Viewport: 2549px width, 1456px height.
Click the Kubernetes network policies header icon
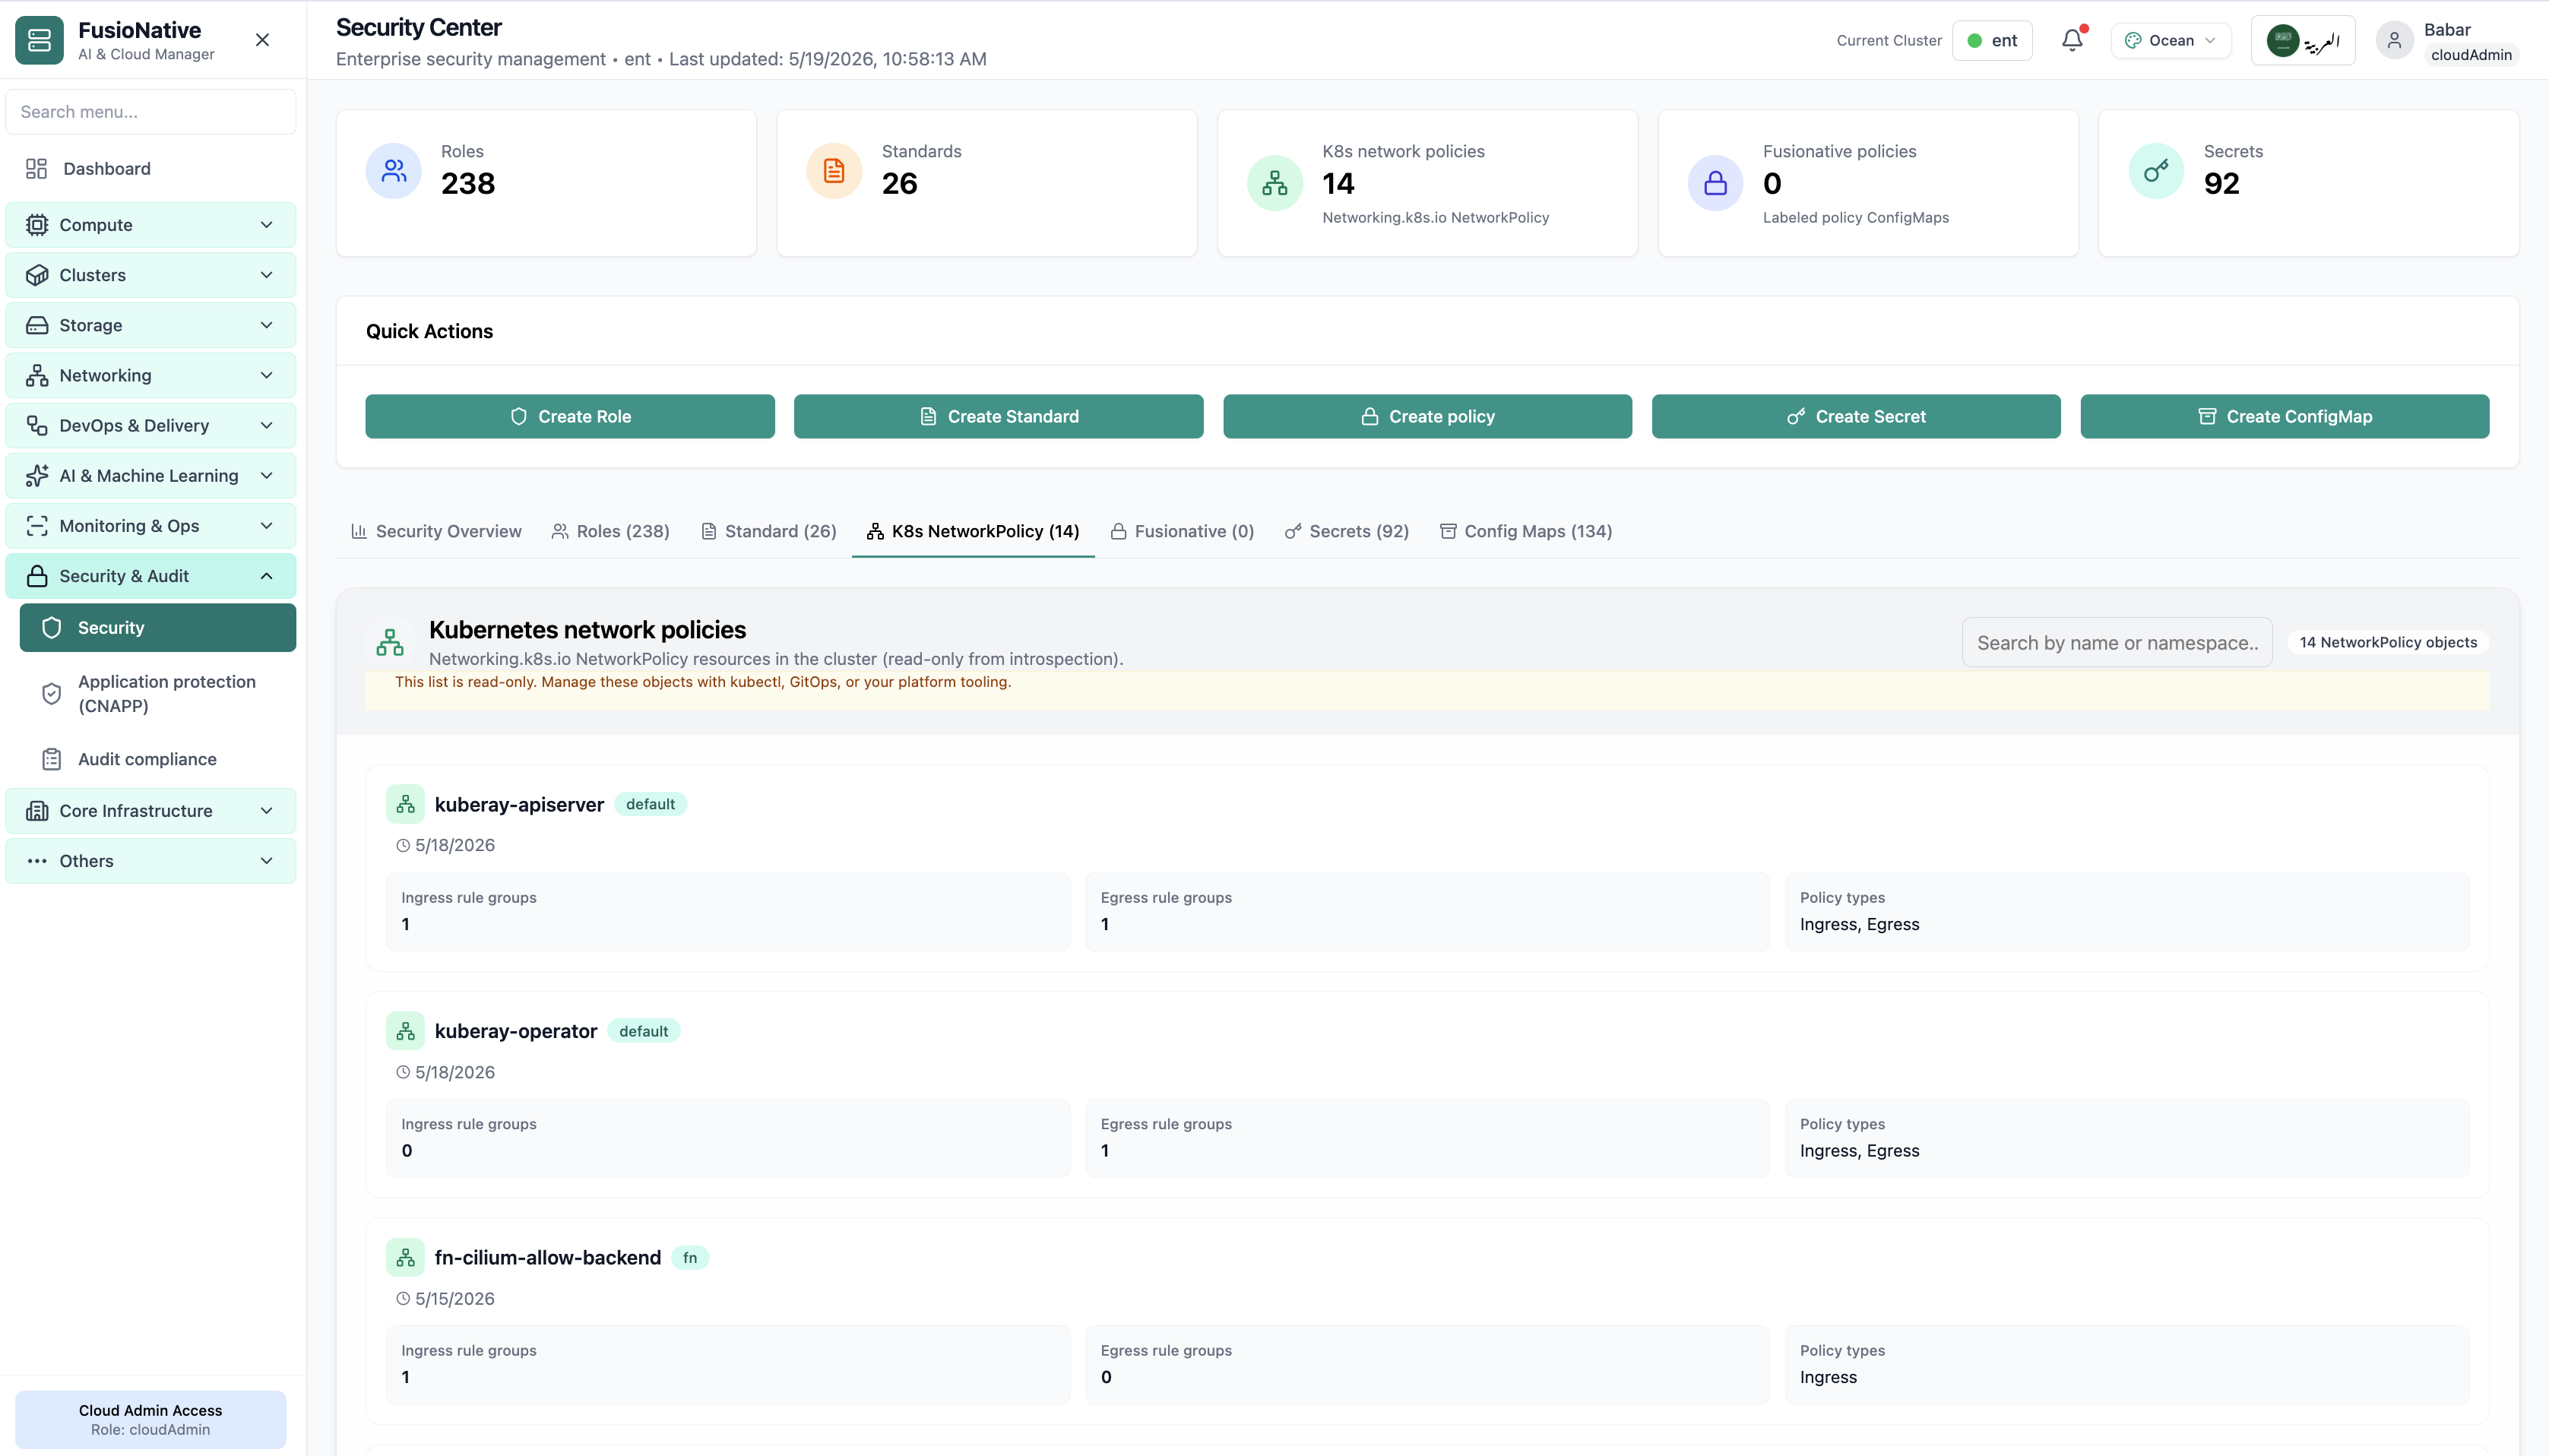pos(390,643)
